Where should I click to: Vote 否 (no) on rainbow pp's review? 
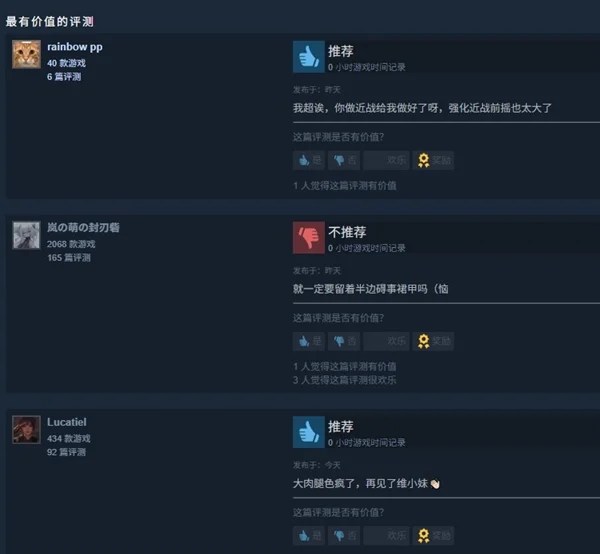tap(344, 160)
